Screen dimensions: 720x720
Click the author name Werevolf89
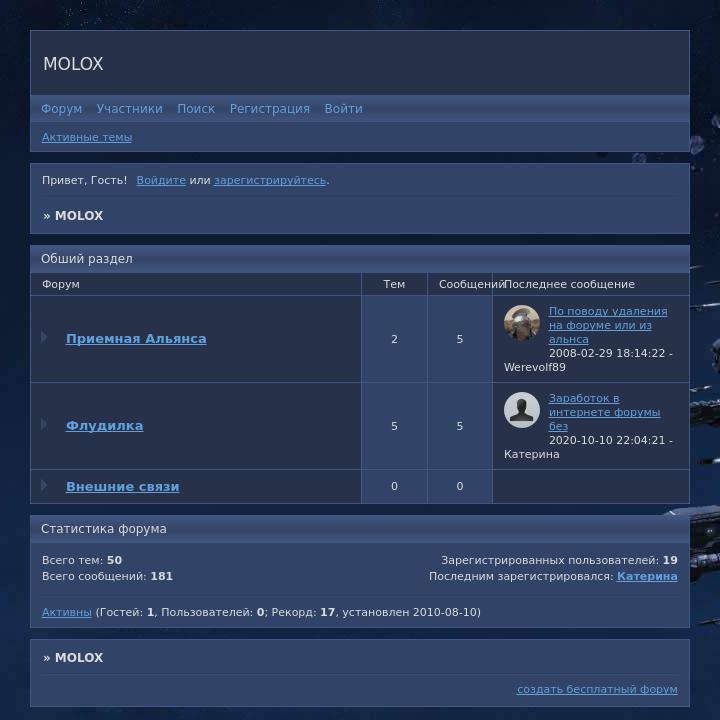click(534, 367)
